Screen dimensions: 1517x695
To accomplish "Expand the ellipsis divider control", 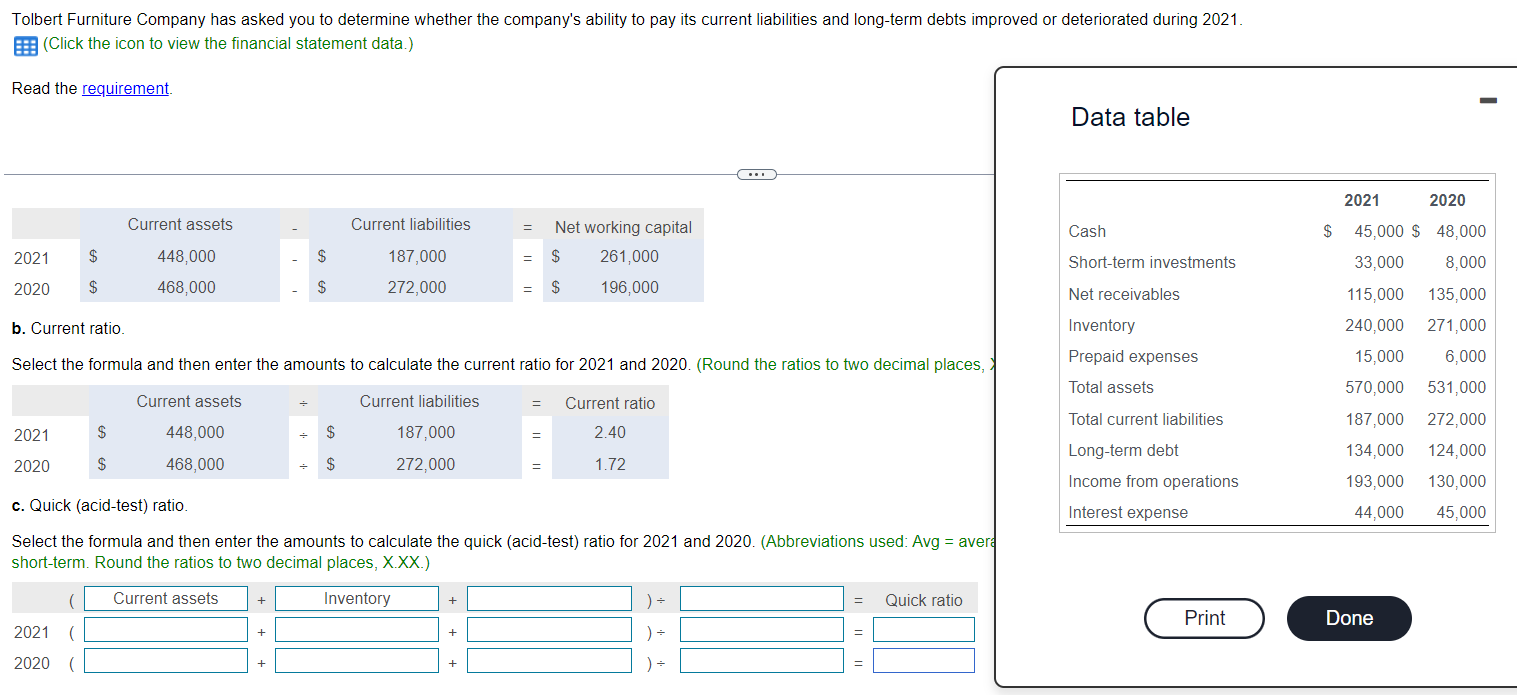I will [x=756, y=173].
